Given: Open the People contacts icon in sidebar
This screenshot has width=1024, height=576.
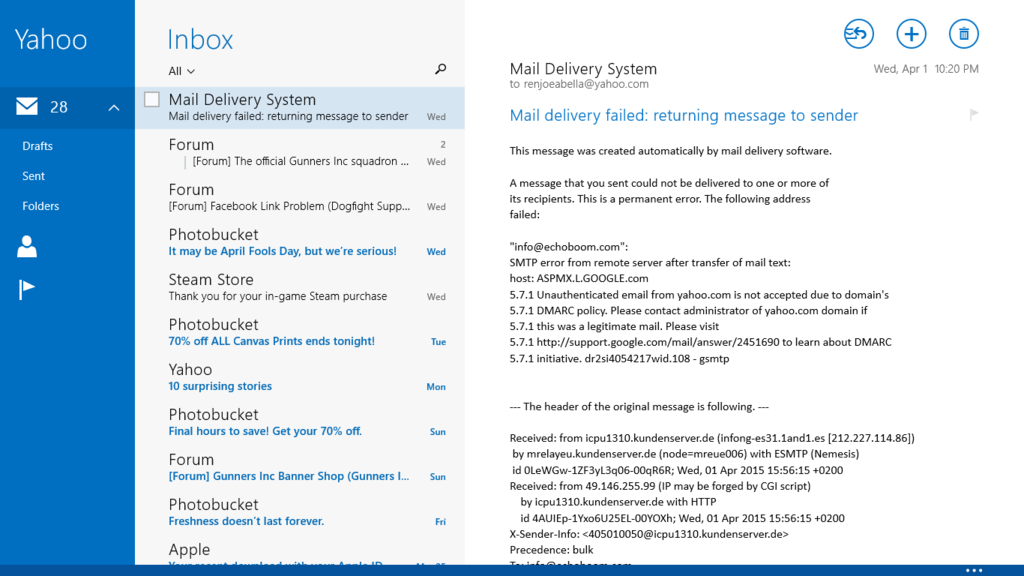Looking at the screenshot, I should [x=27, y=246].
